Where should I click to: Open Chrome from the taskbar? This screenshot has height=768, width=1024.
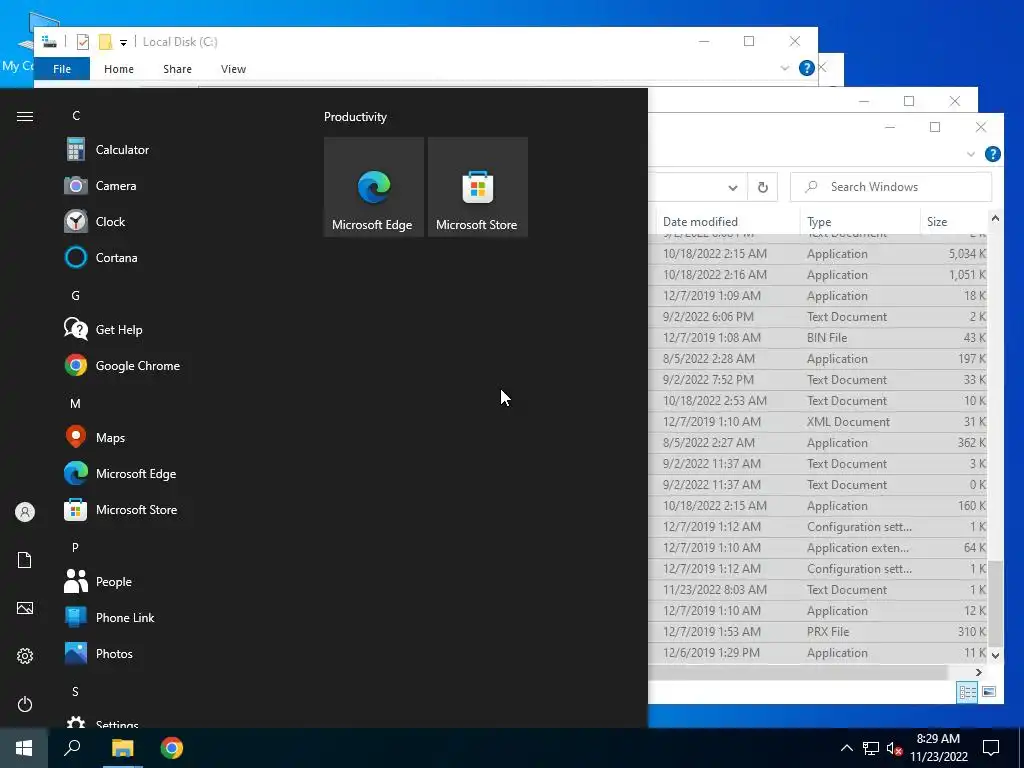[x=172, y=748]
